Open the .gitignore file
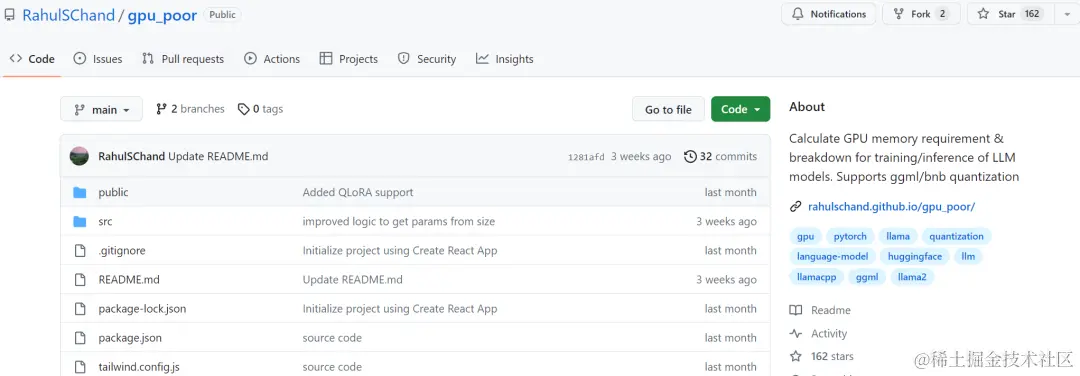1080x376 pixels. 122,251
